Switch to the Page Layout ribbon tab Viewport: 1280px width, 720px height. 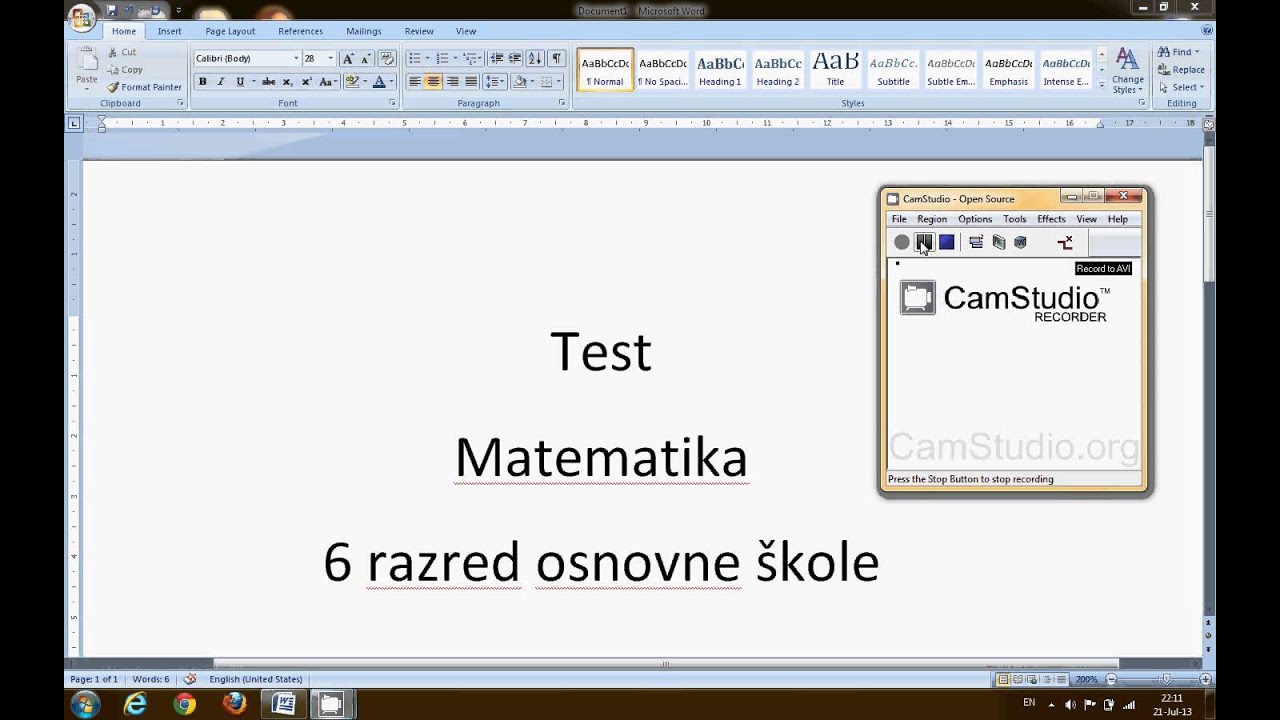(x=230, y=31)
